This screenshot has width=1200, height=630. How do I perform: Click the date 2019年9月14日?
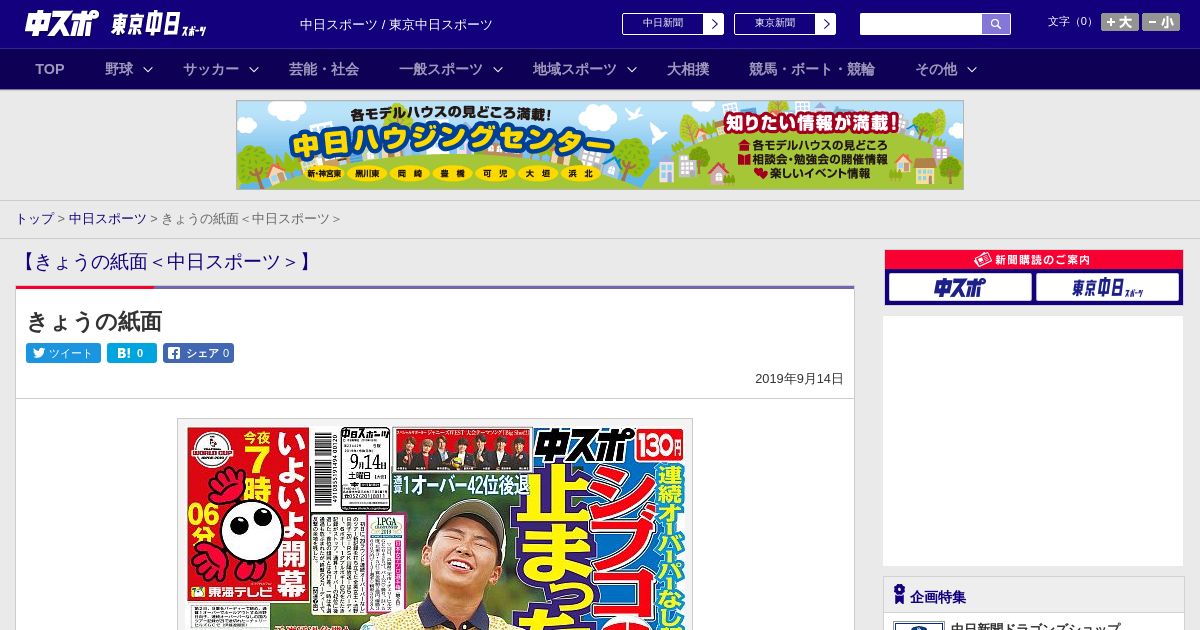[x=799, y=379]
